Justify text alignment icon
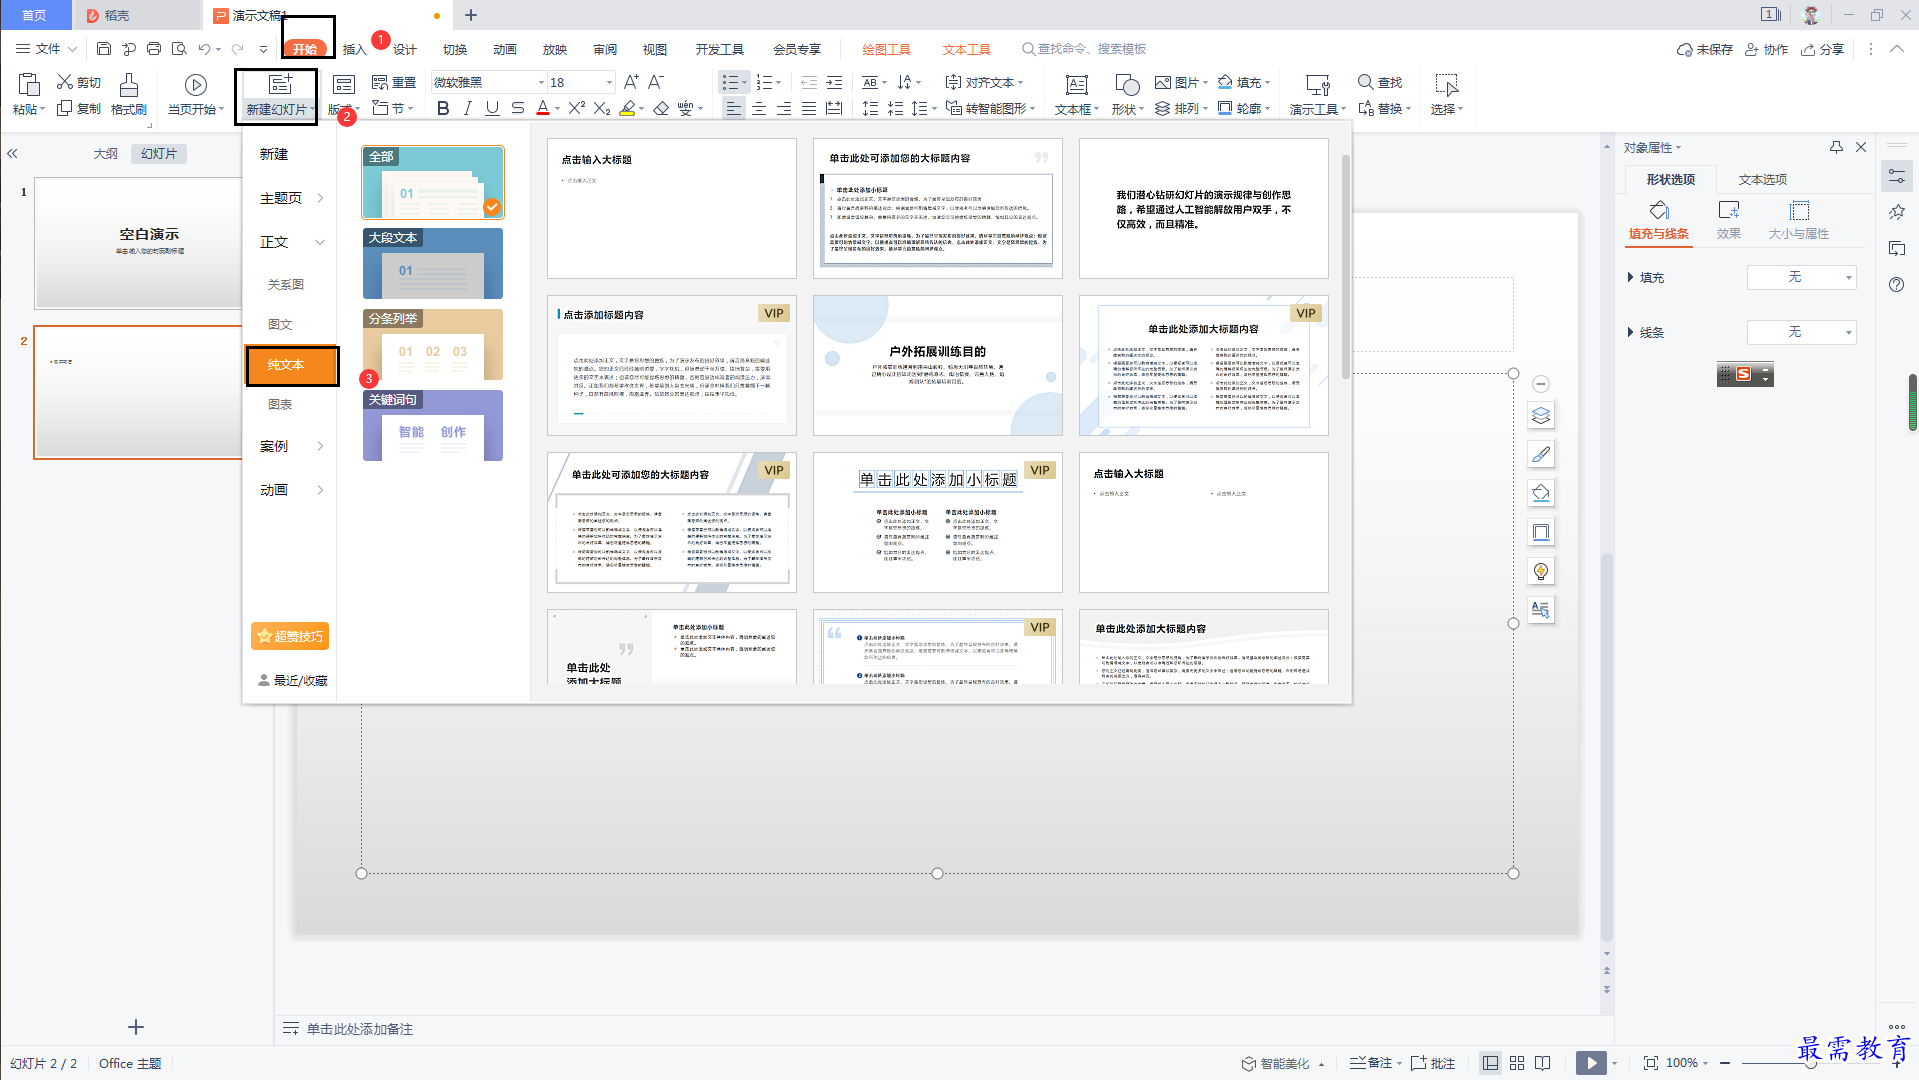This screenshot has height=1080, width=1919. (x=809, y=108)
